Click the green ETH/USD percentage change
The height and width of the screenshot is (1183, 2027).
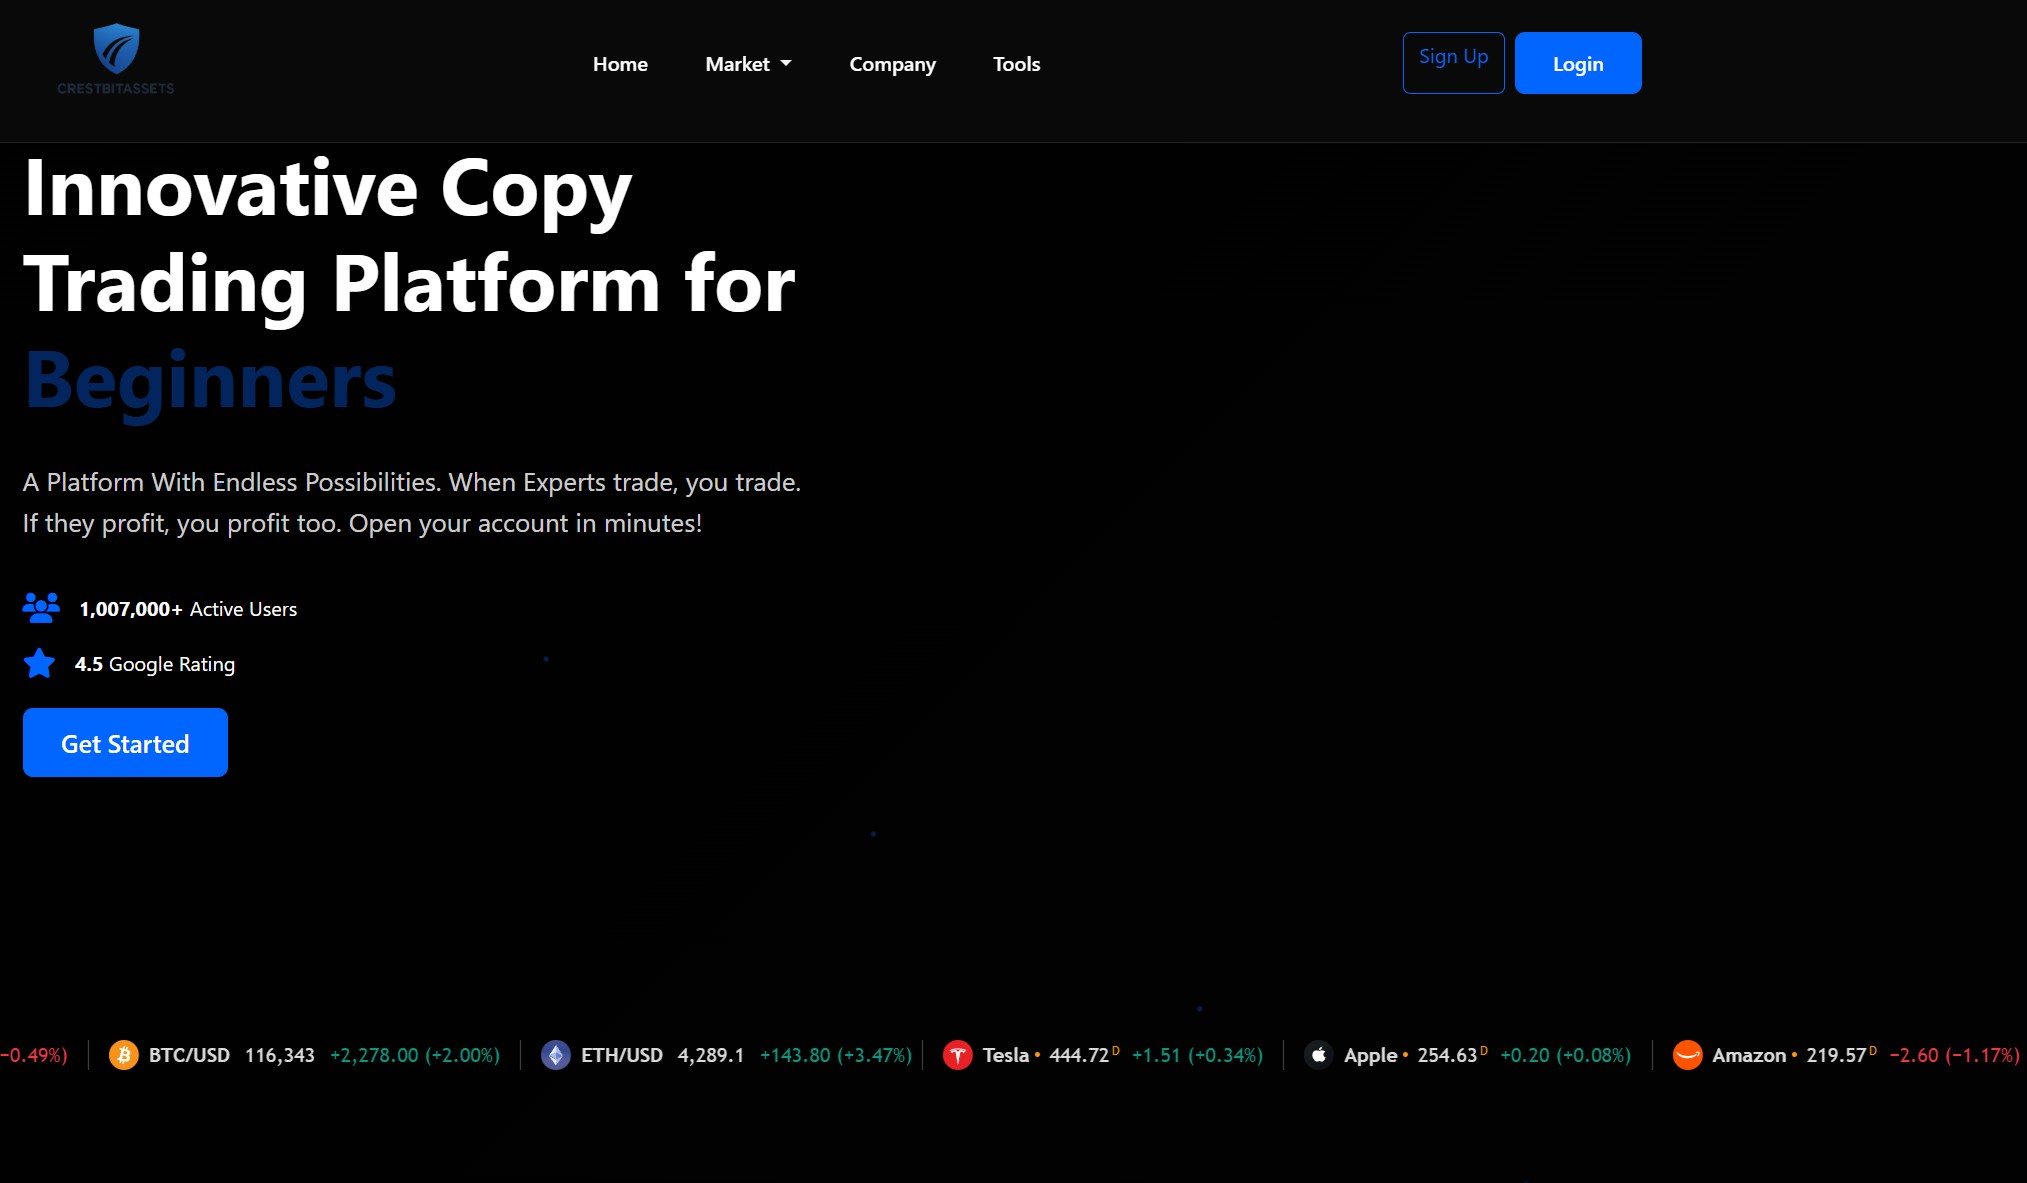(x=836, y=1055)
